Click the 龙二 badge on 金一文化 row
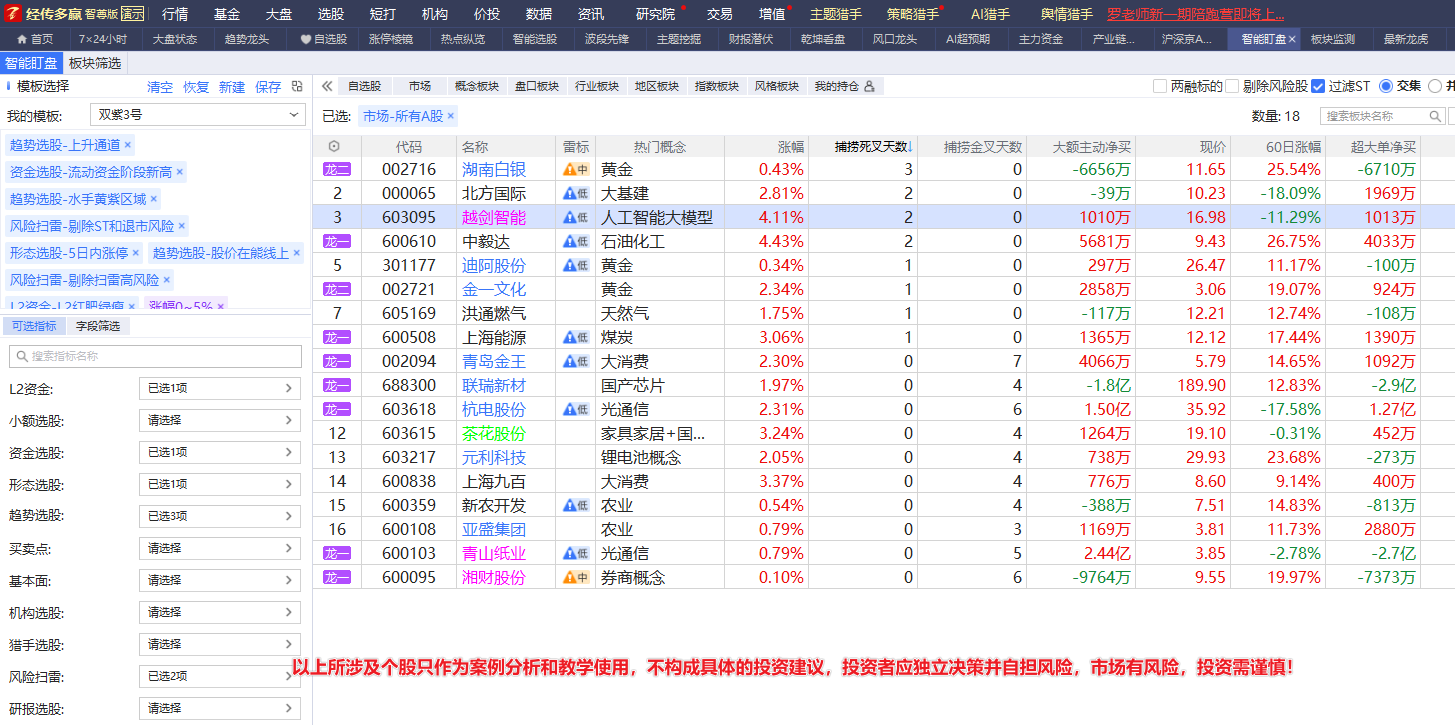The image size is (1455, 725). (337, 290)
